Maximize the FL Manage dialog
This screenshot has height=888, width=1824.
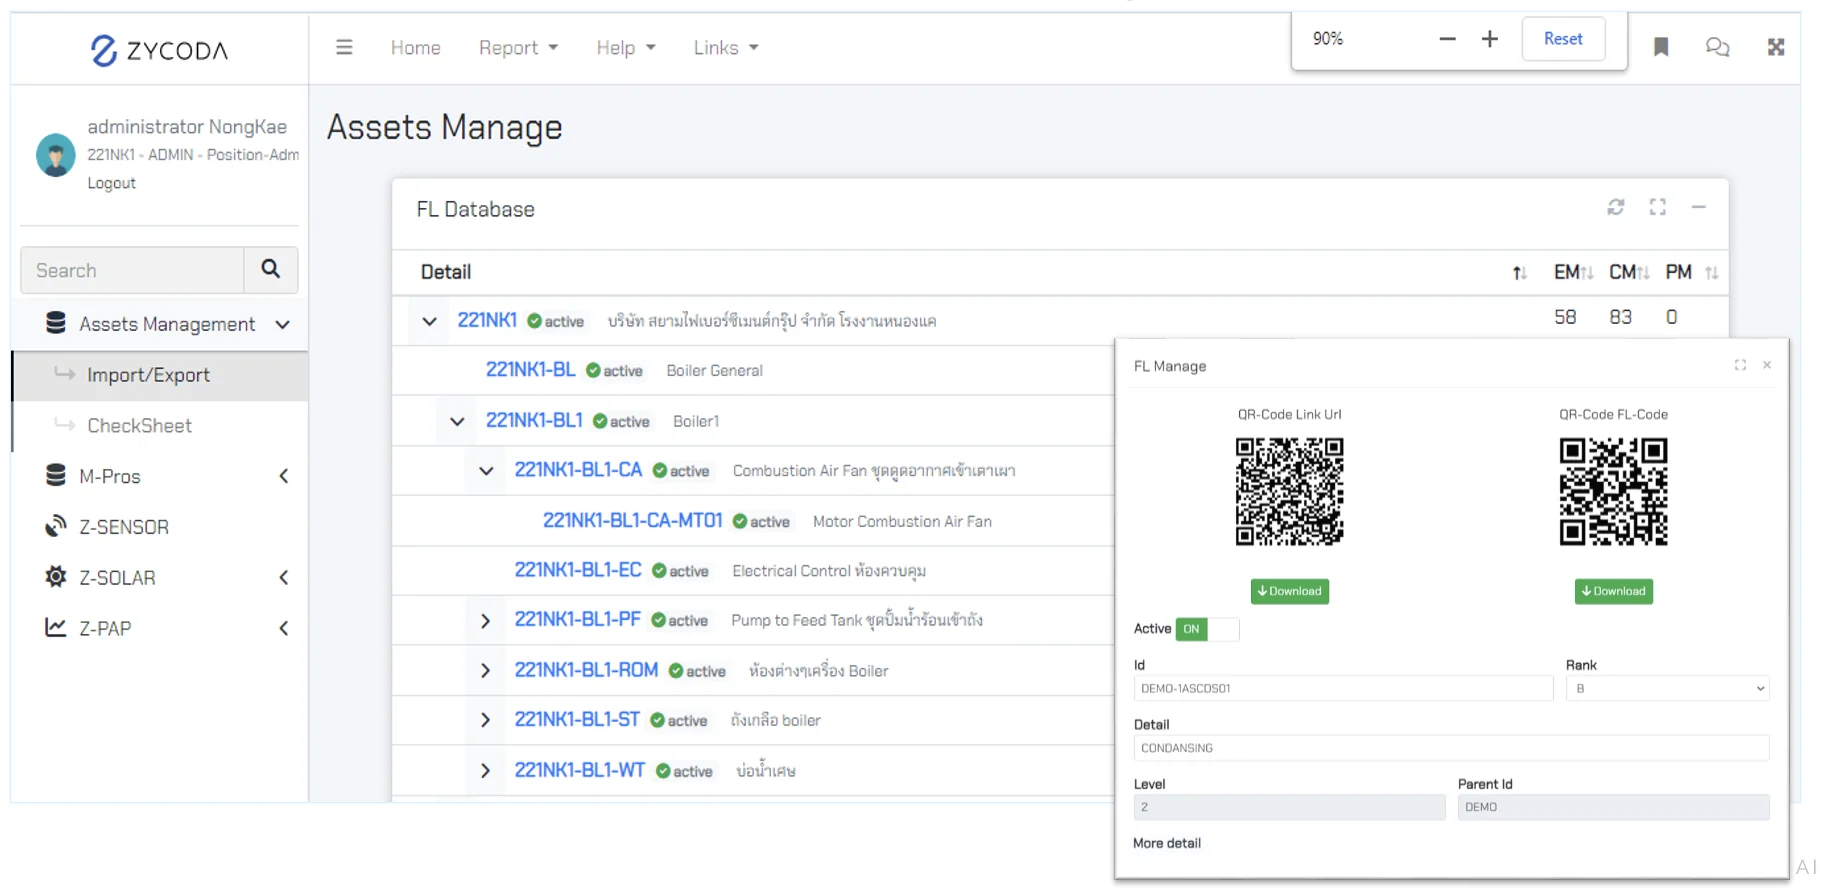[x=1741, y=365]
